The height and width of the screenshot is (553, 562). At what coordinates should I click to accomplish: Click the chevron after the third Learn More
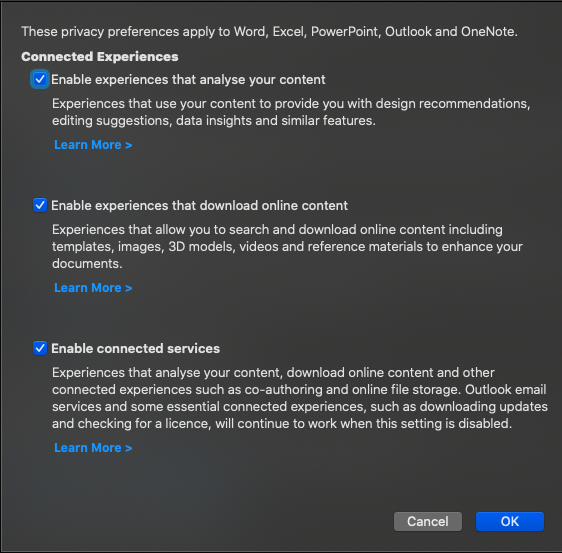point(129,448)
